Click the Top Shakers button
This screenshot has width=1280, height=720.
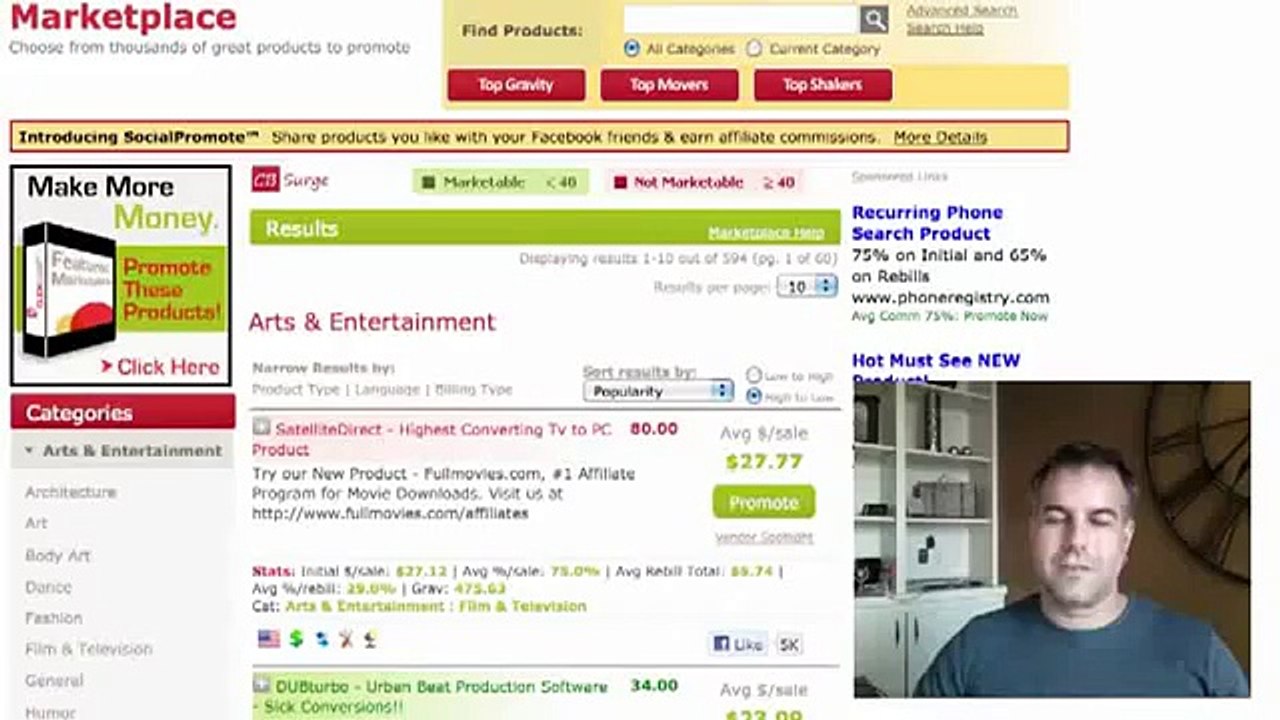[822, 85]
